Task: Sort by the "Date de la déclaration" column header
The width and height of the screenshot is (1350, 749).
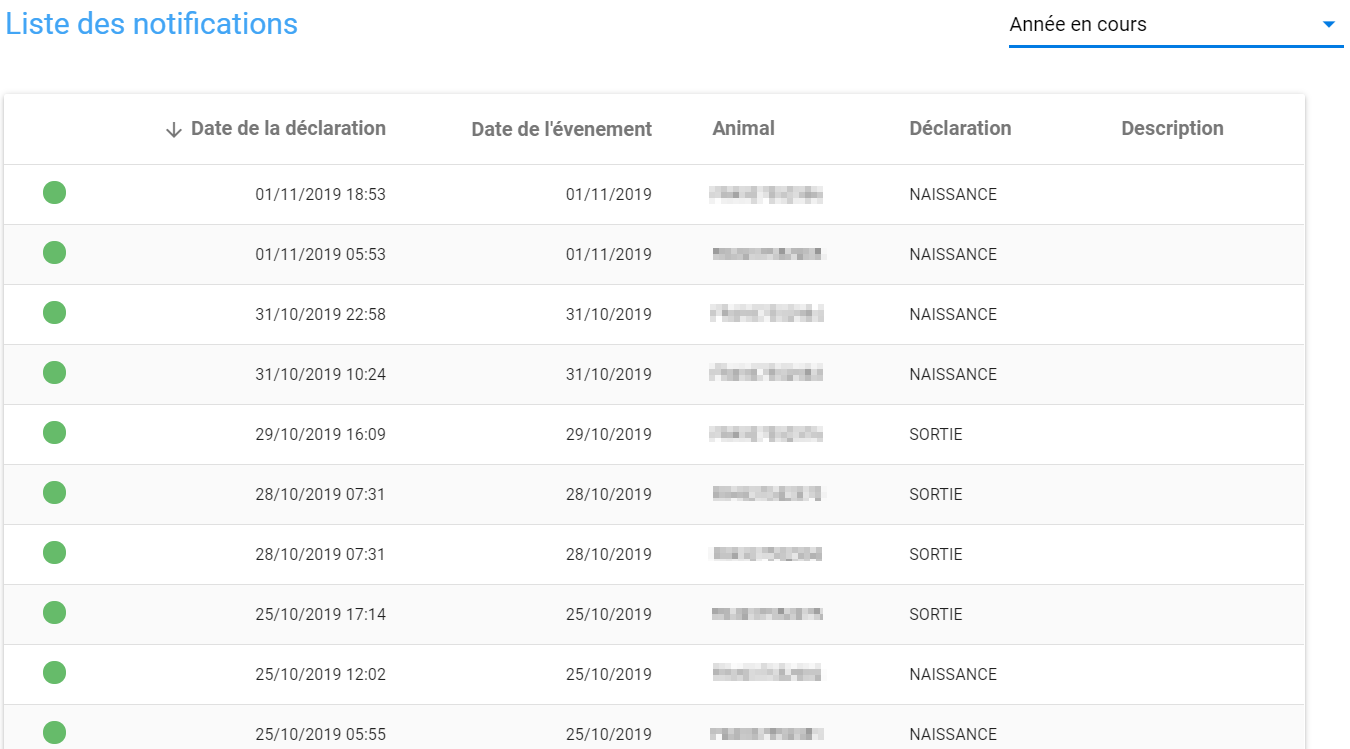Action: click(x=288, y=128)
